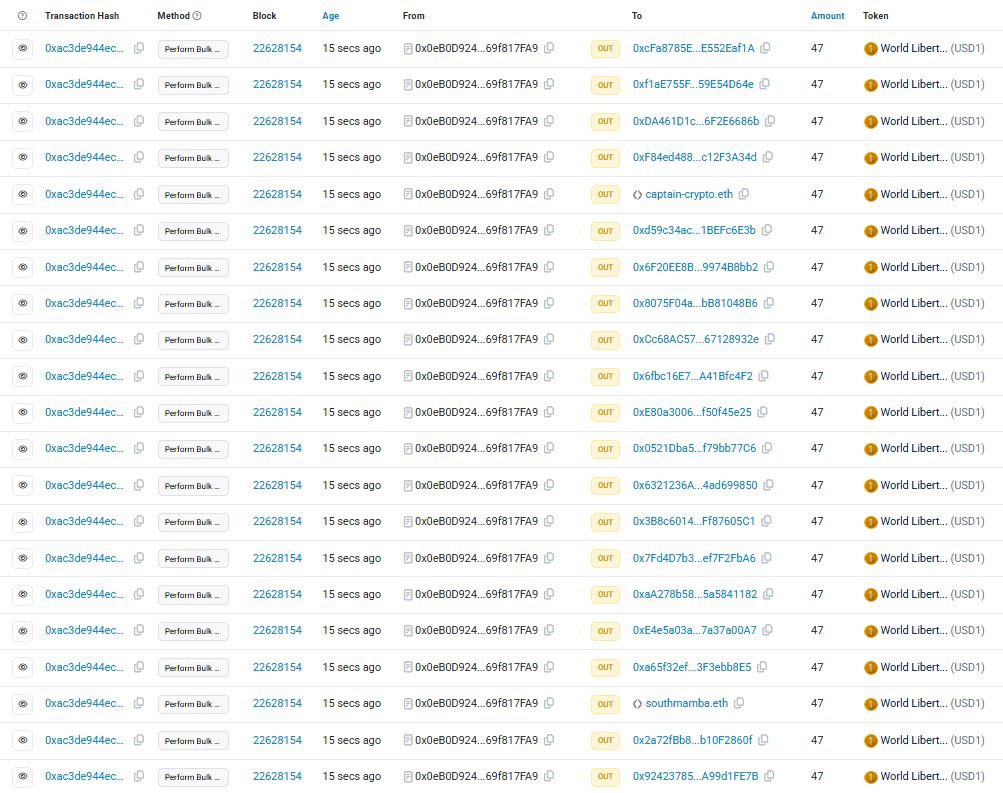The image size is (1003, 793).
Task: Click OUT badge in 0xDA461D1c row
Action: 605,122
